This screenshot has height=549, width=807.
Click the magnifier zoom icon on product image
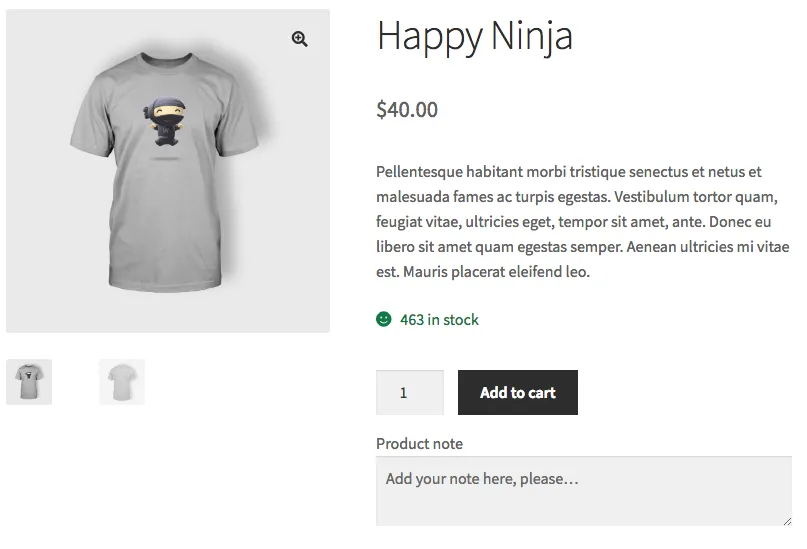click(x=299, y=39)
